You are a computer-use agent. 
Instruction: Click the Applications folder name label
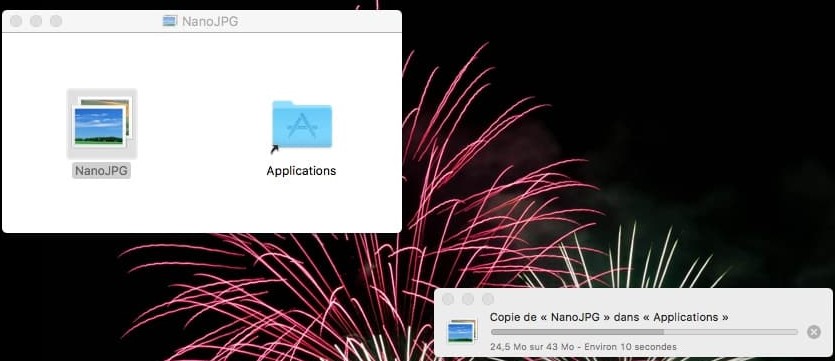pyautogui.click(x=301, y=171)
